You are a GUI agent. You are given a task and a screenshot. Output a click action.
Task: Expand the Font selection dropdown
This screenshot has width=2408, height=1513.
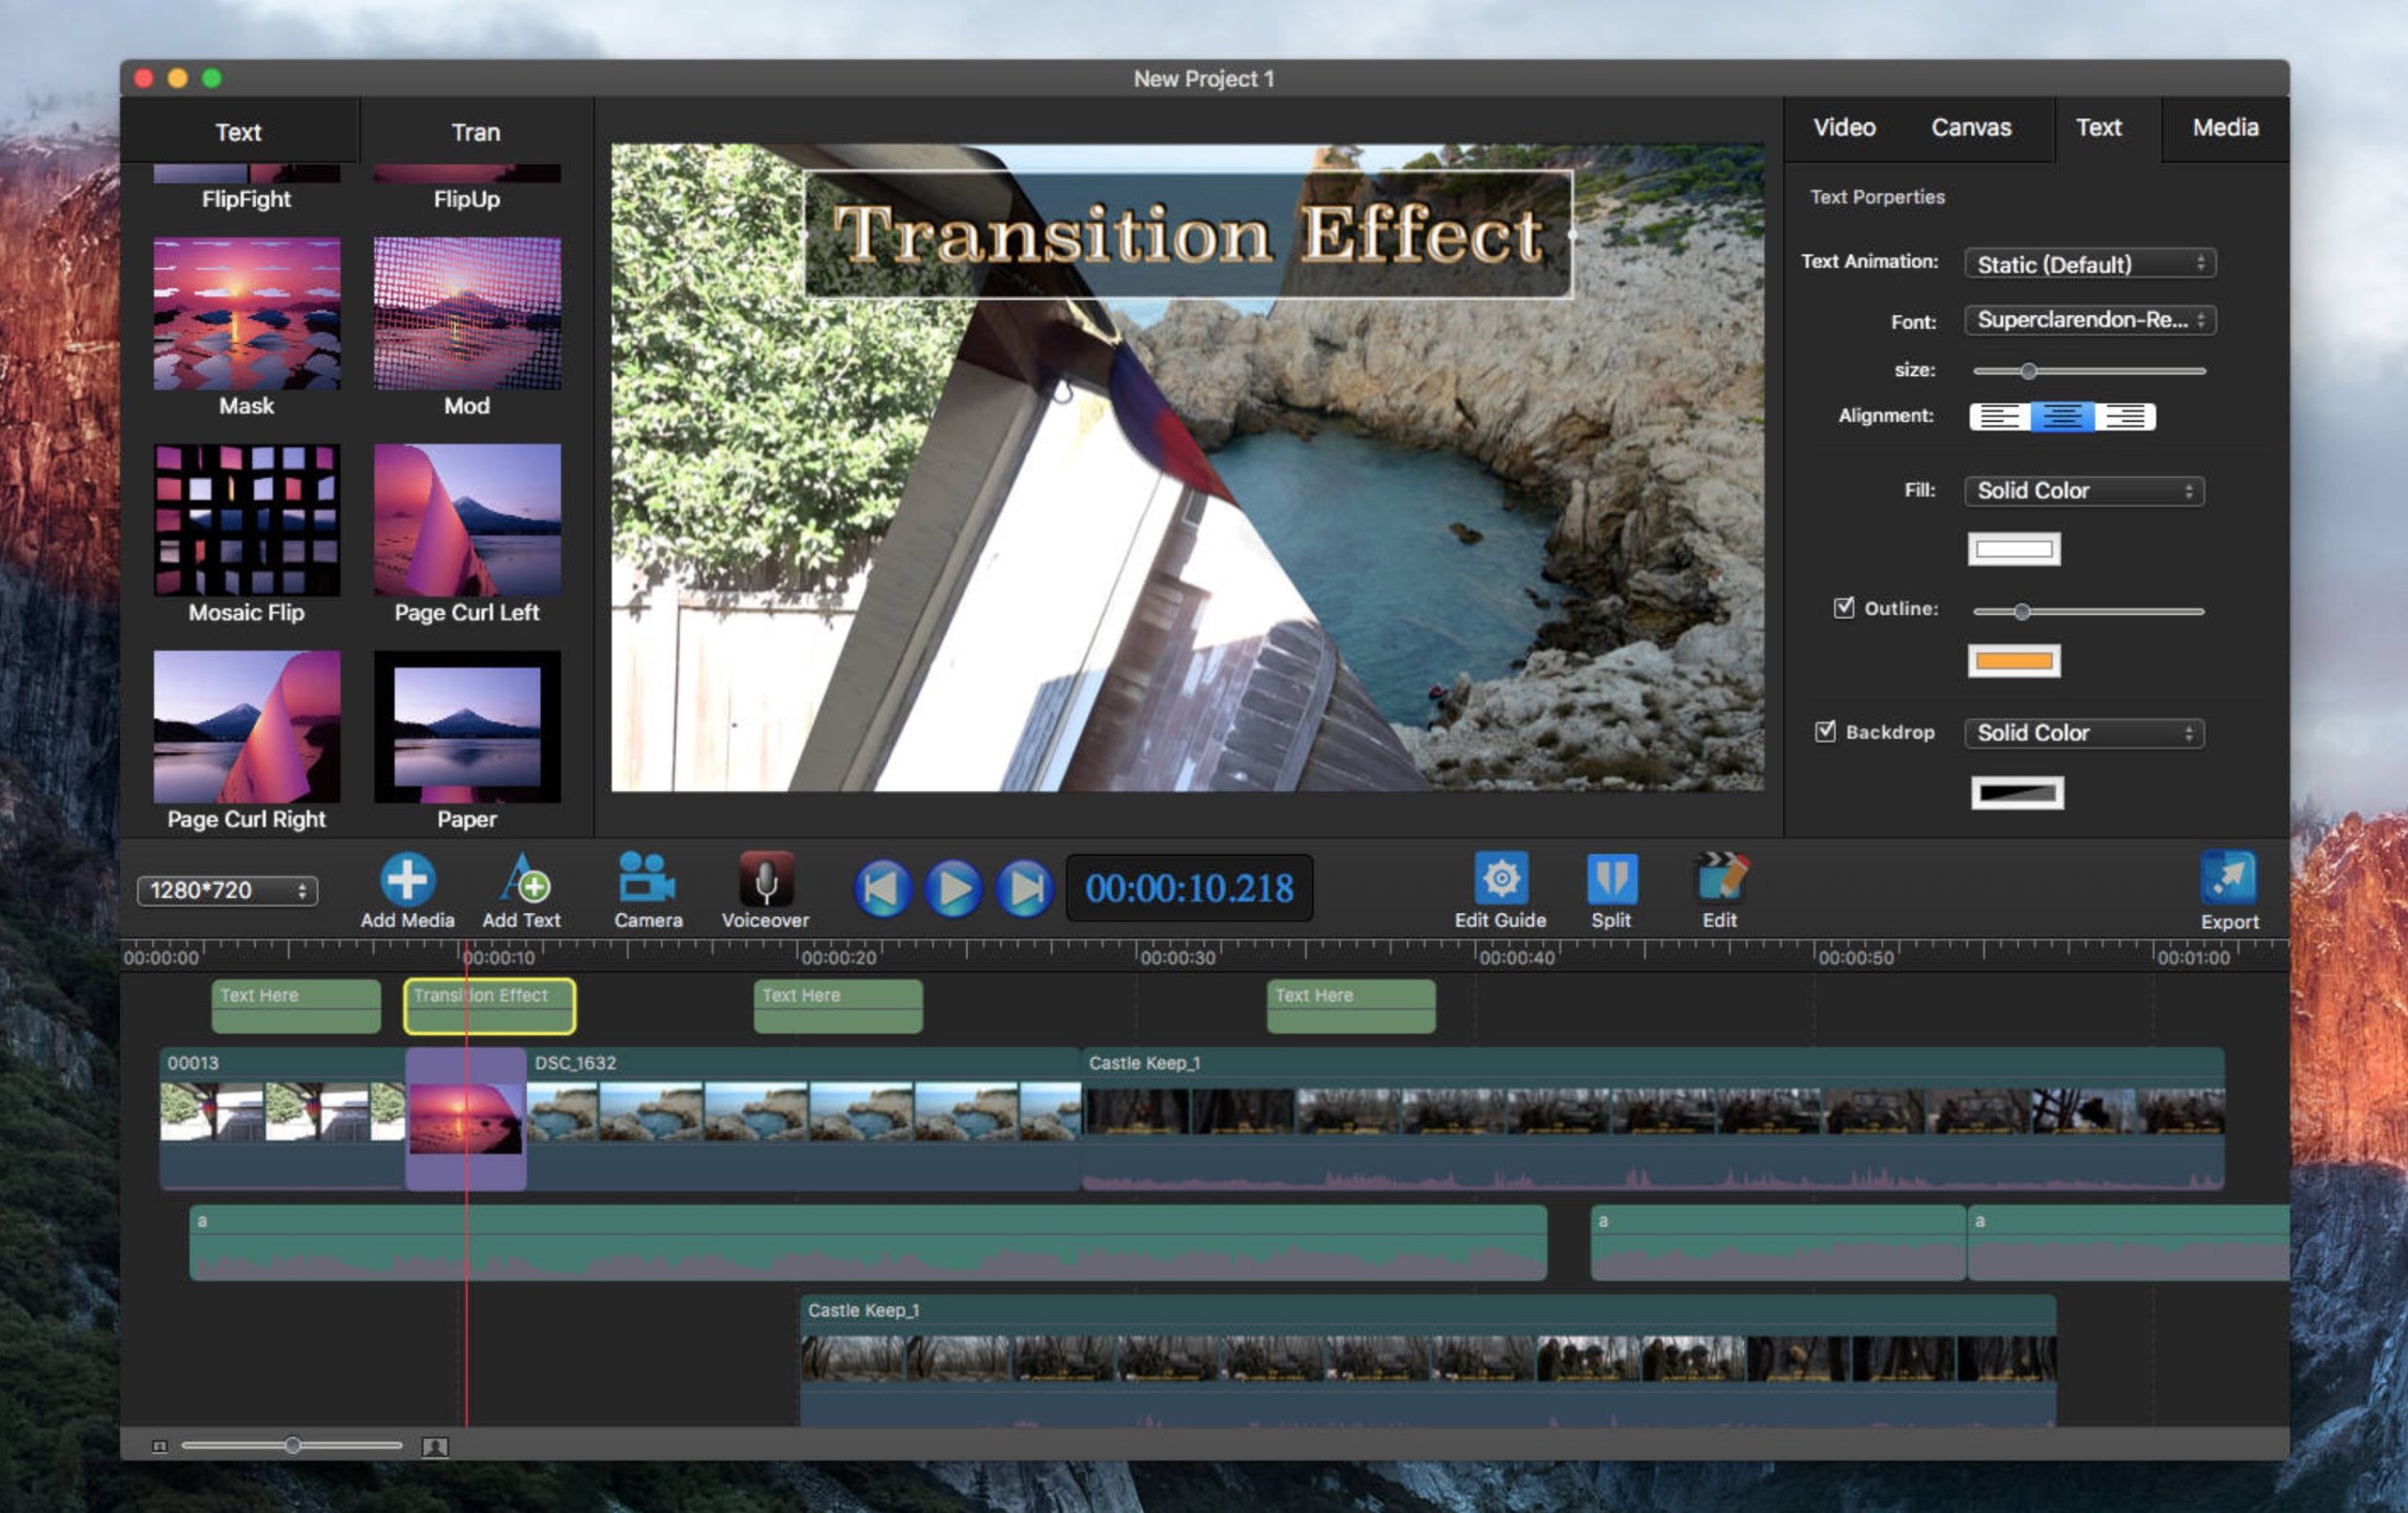pos(2089,320)
